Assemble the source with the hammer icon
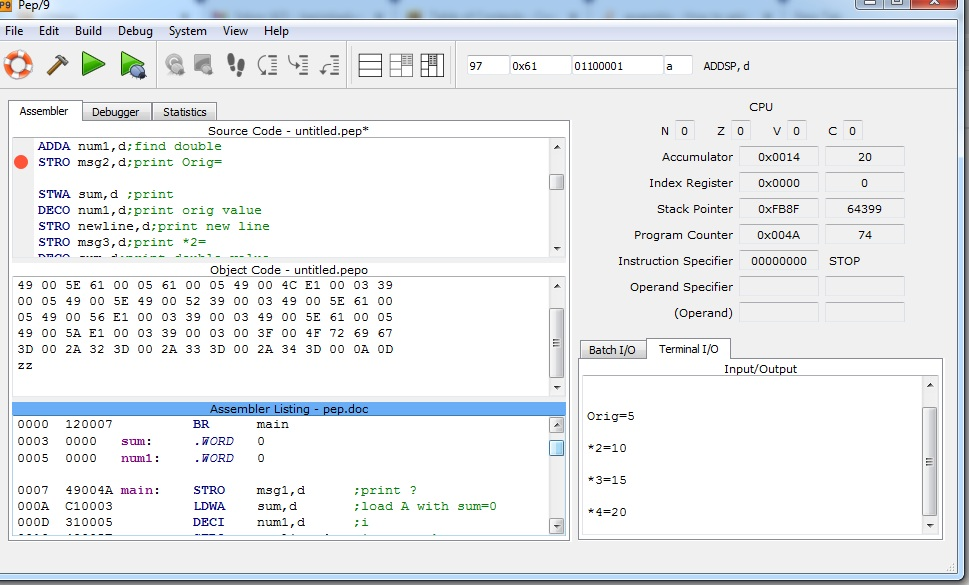The image size is (969, 585). point(57,64)
